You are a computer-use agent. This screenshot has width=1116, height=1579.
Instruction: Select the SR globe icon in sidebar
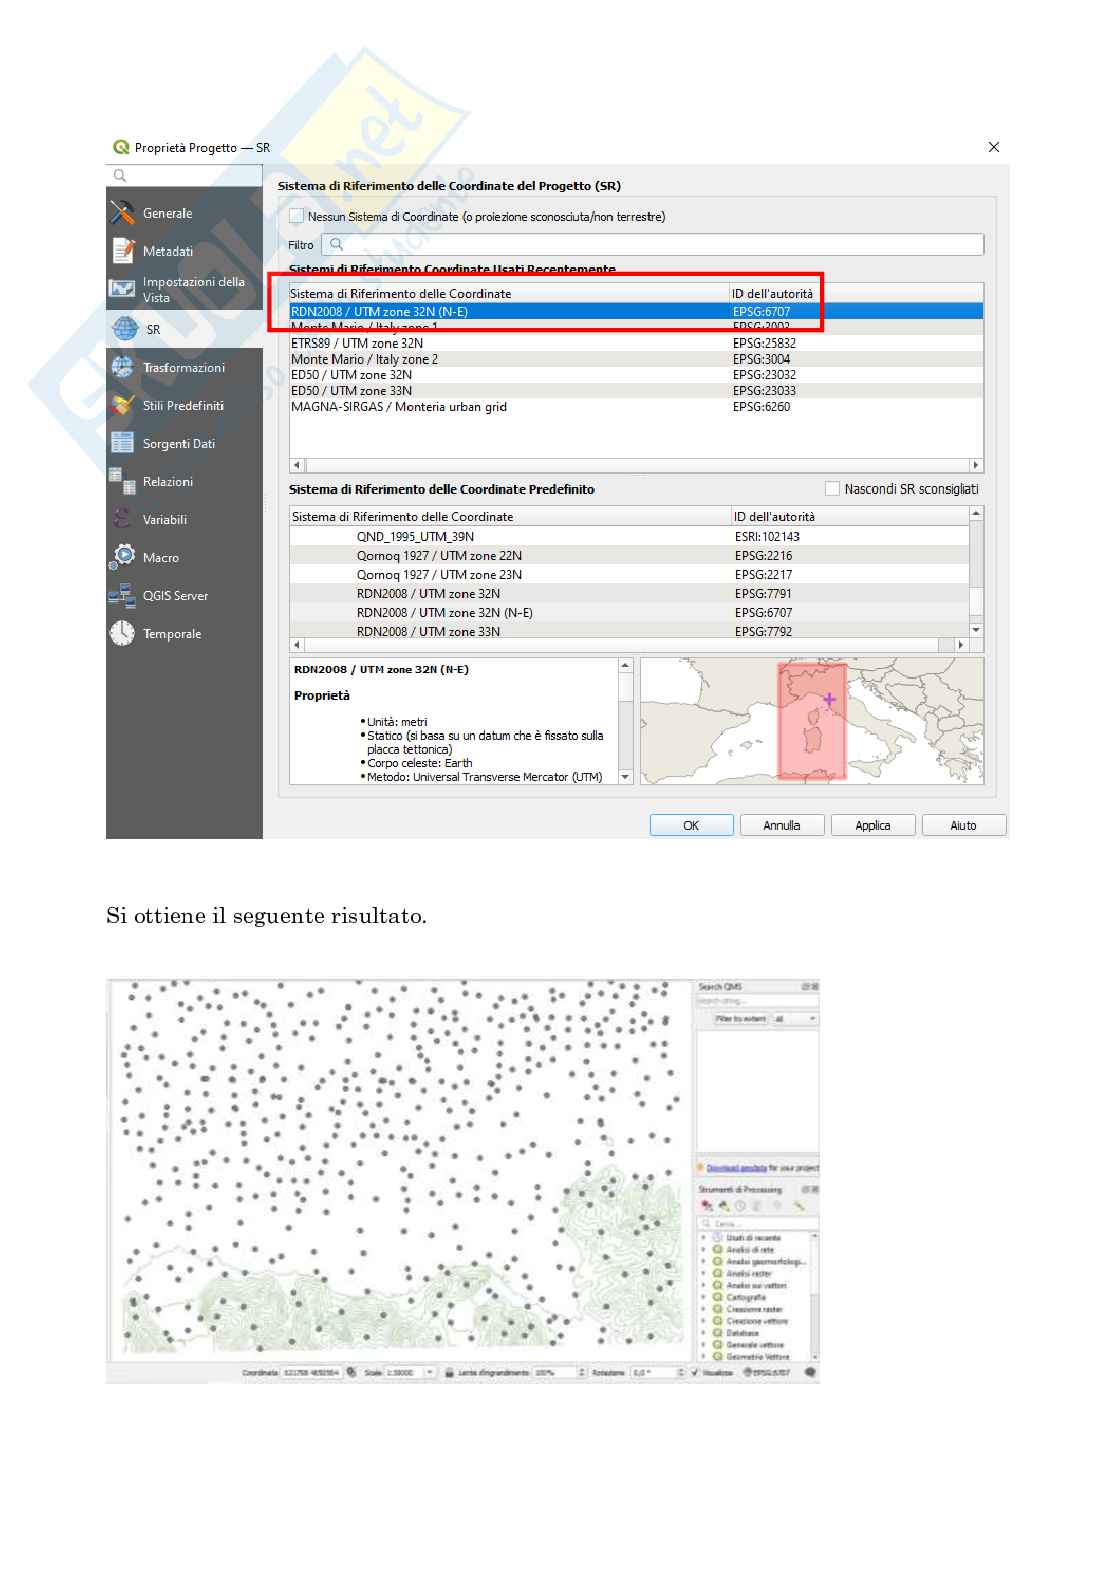click(125, 329)
